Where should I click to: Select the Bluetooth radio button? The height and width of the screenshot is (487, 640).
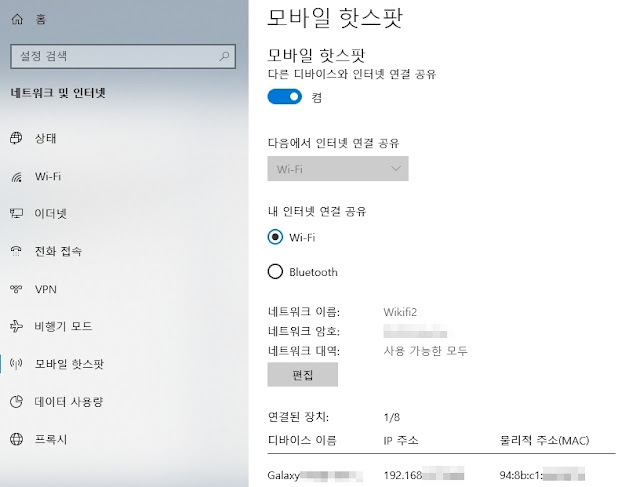275,271
